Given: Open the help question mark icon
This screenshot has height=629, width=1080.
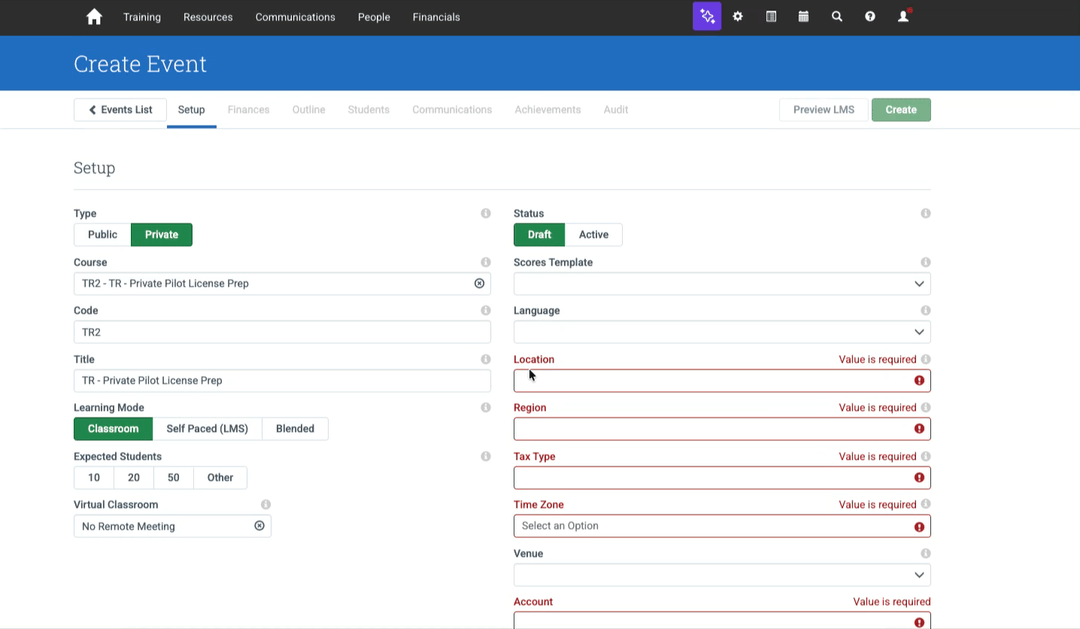Looking at the screenshot, I should 870,17.
